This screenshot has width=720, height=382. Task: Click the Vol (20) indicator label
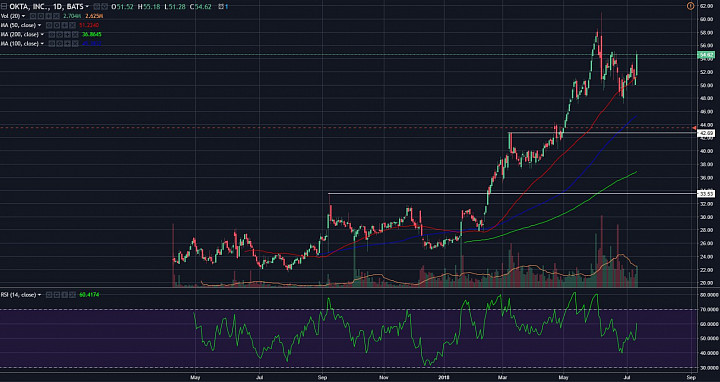coord(11,16)
